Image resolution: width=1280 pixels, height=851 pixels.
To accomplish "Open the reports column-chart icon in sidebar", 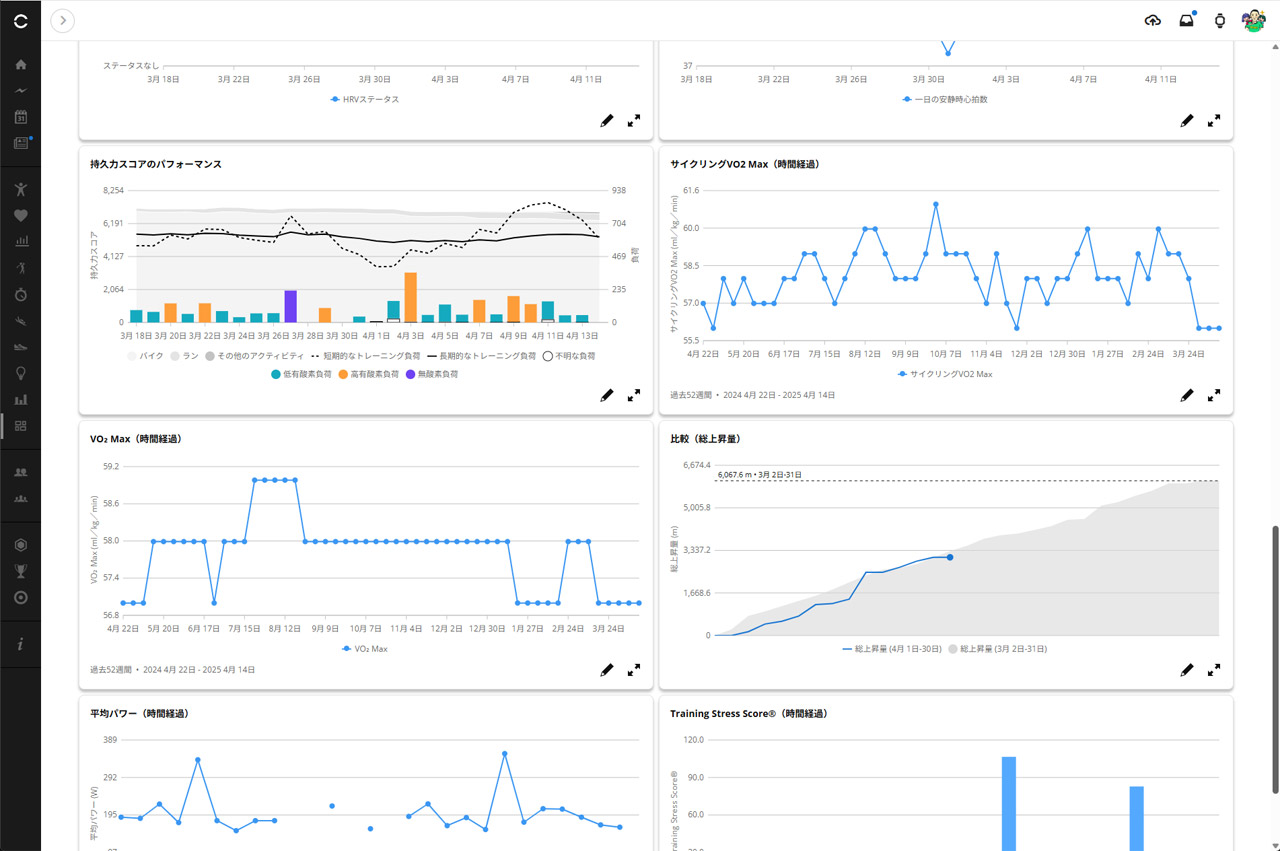I will click(x=21, y=399).
